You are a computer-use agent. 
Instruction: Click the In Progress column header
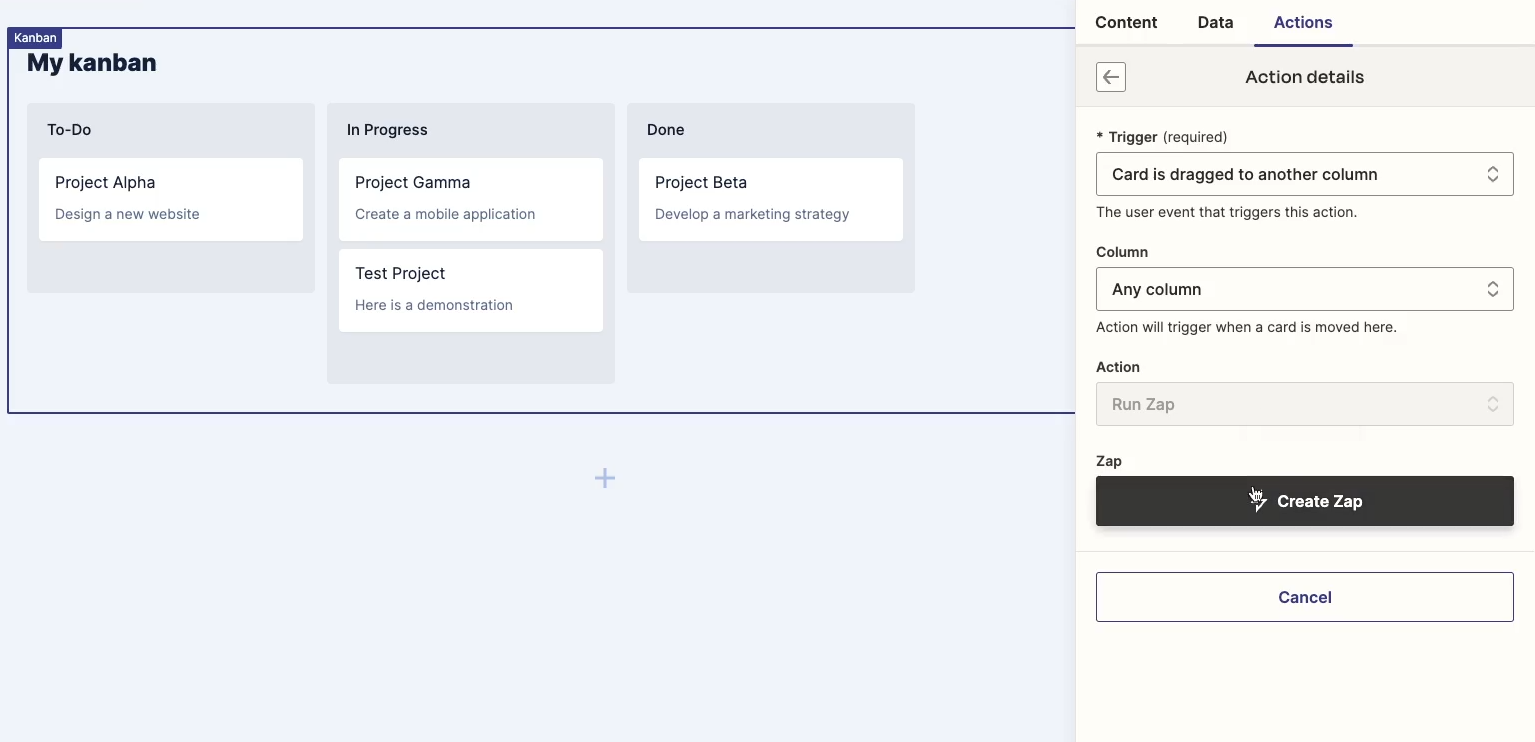[387, 130]
